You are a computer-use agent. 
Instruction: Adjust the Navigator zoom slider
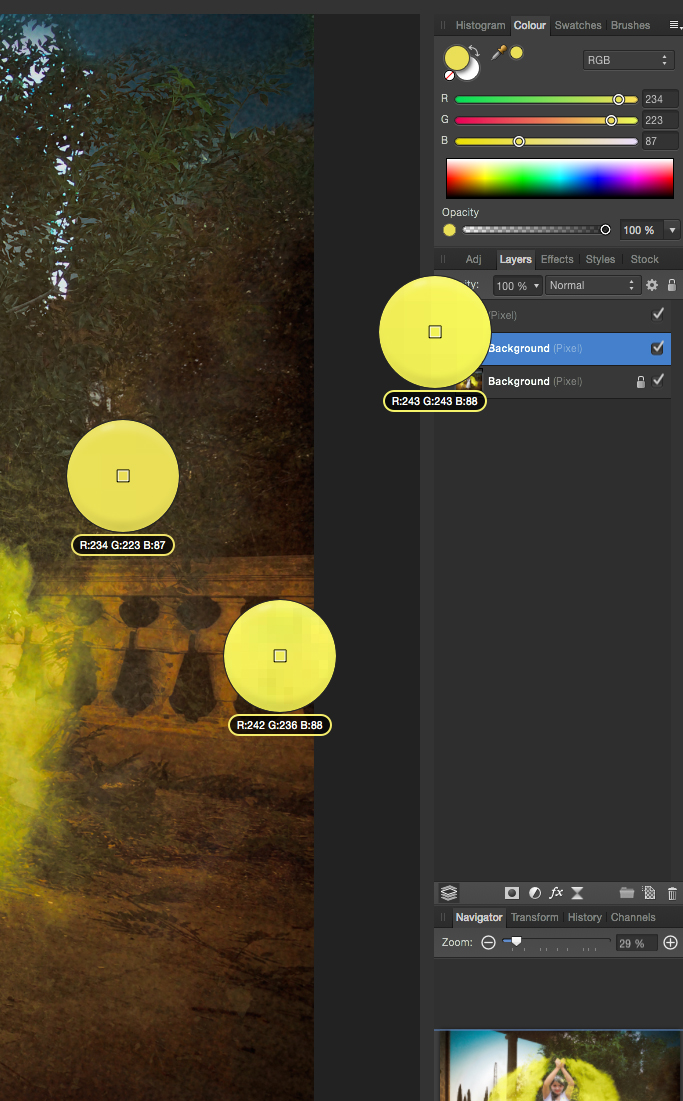556,942
